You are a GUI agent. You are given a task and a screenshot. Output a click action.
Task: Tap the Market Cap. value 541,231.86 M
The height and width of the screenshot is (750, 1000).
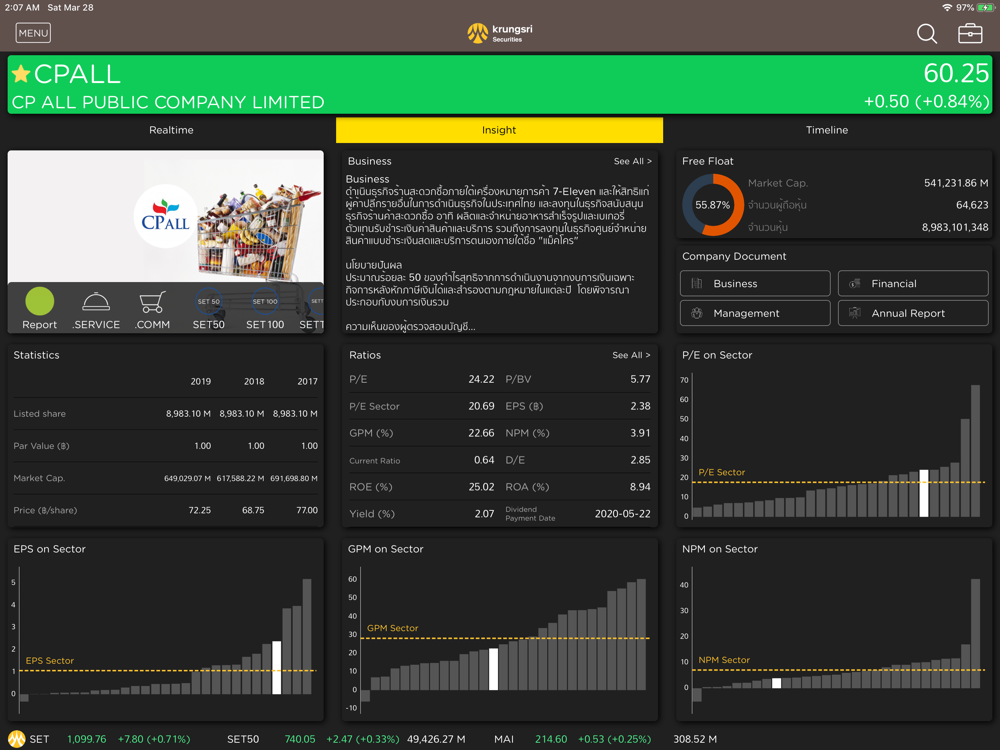coord(956,183)
